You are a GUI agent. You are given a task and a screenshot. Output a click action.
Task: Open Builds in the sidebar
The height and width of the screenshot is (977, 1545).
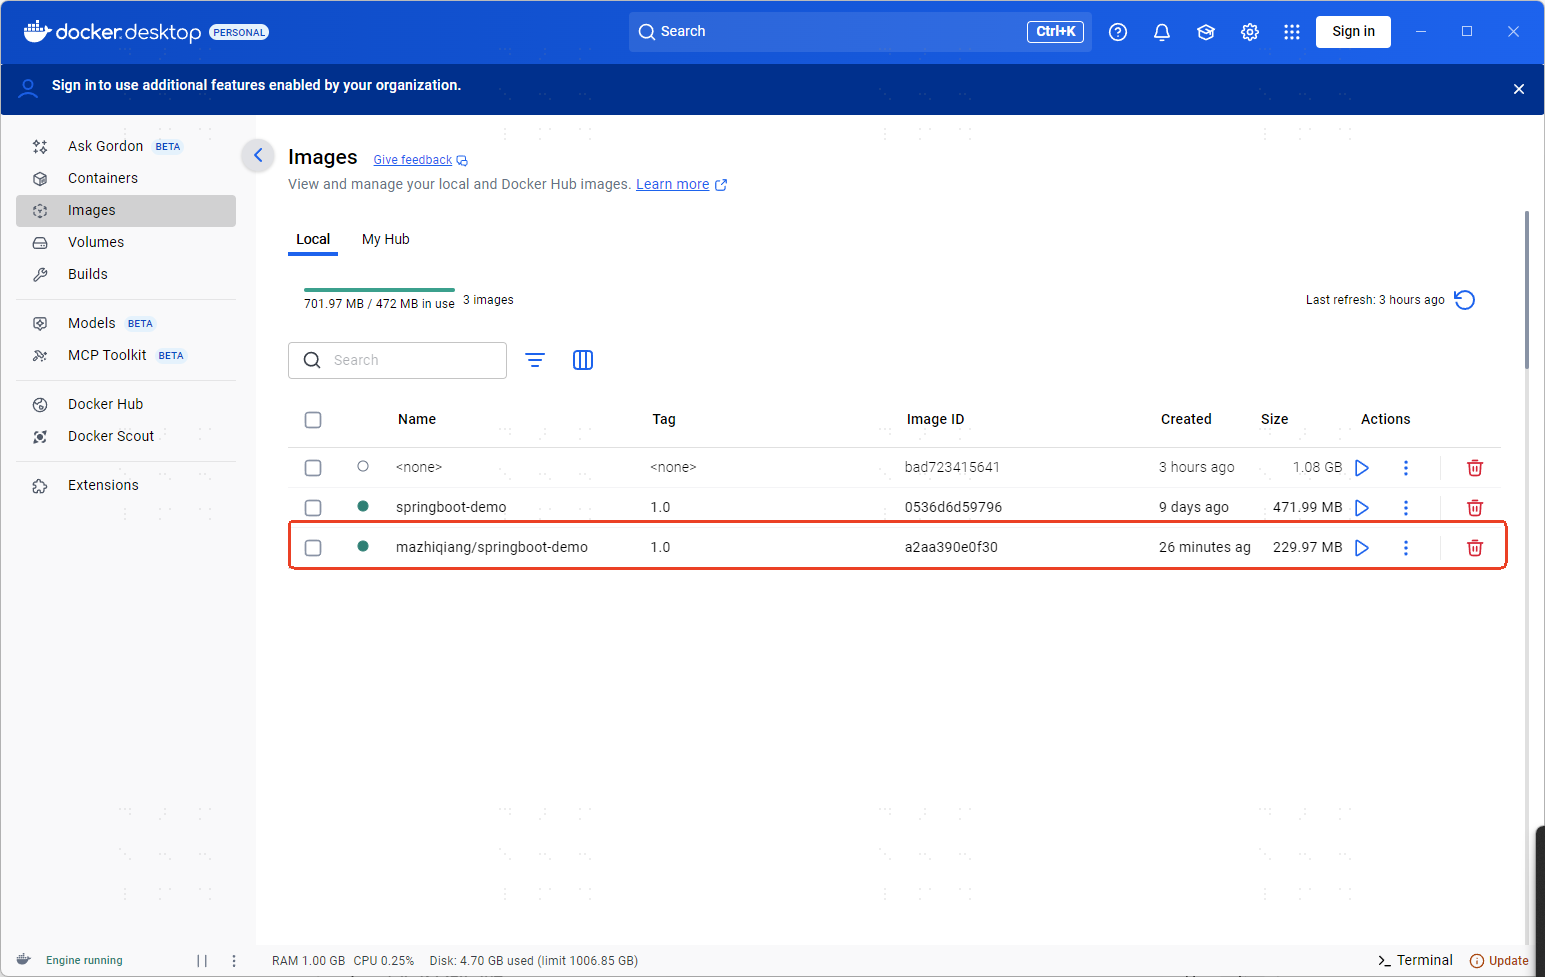point(126,274)
